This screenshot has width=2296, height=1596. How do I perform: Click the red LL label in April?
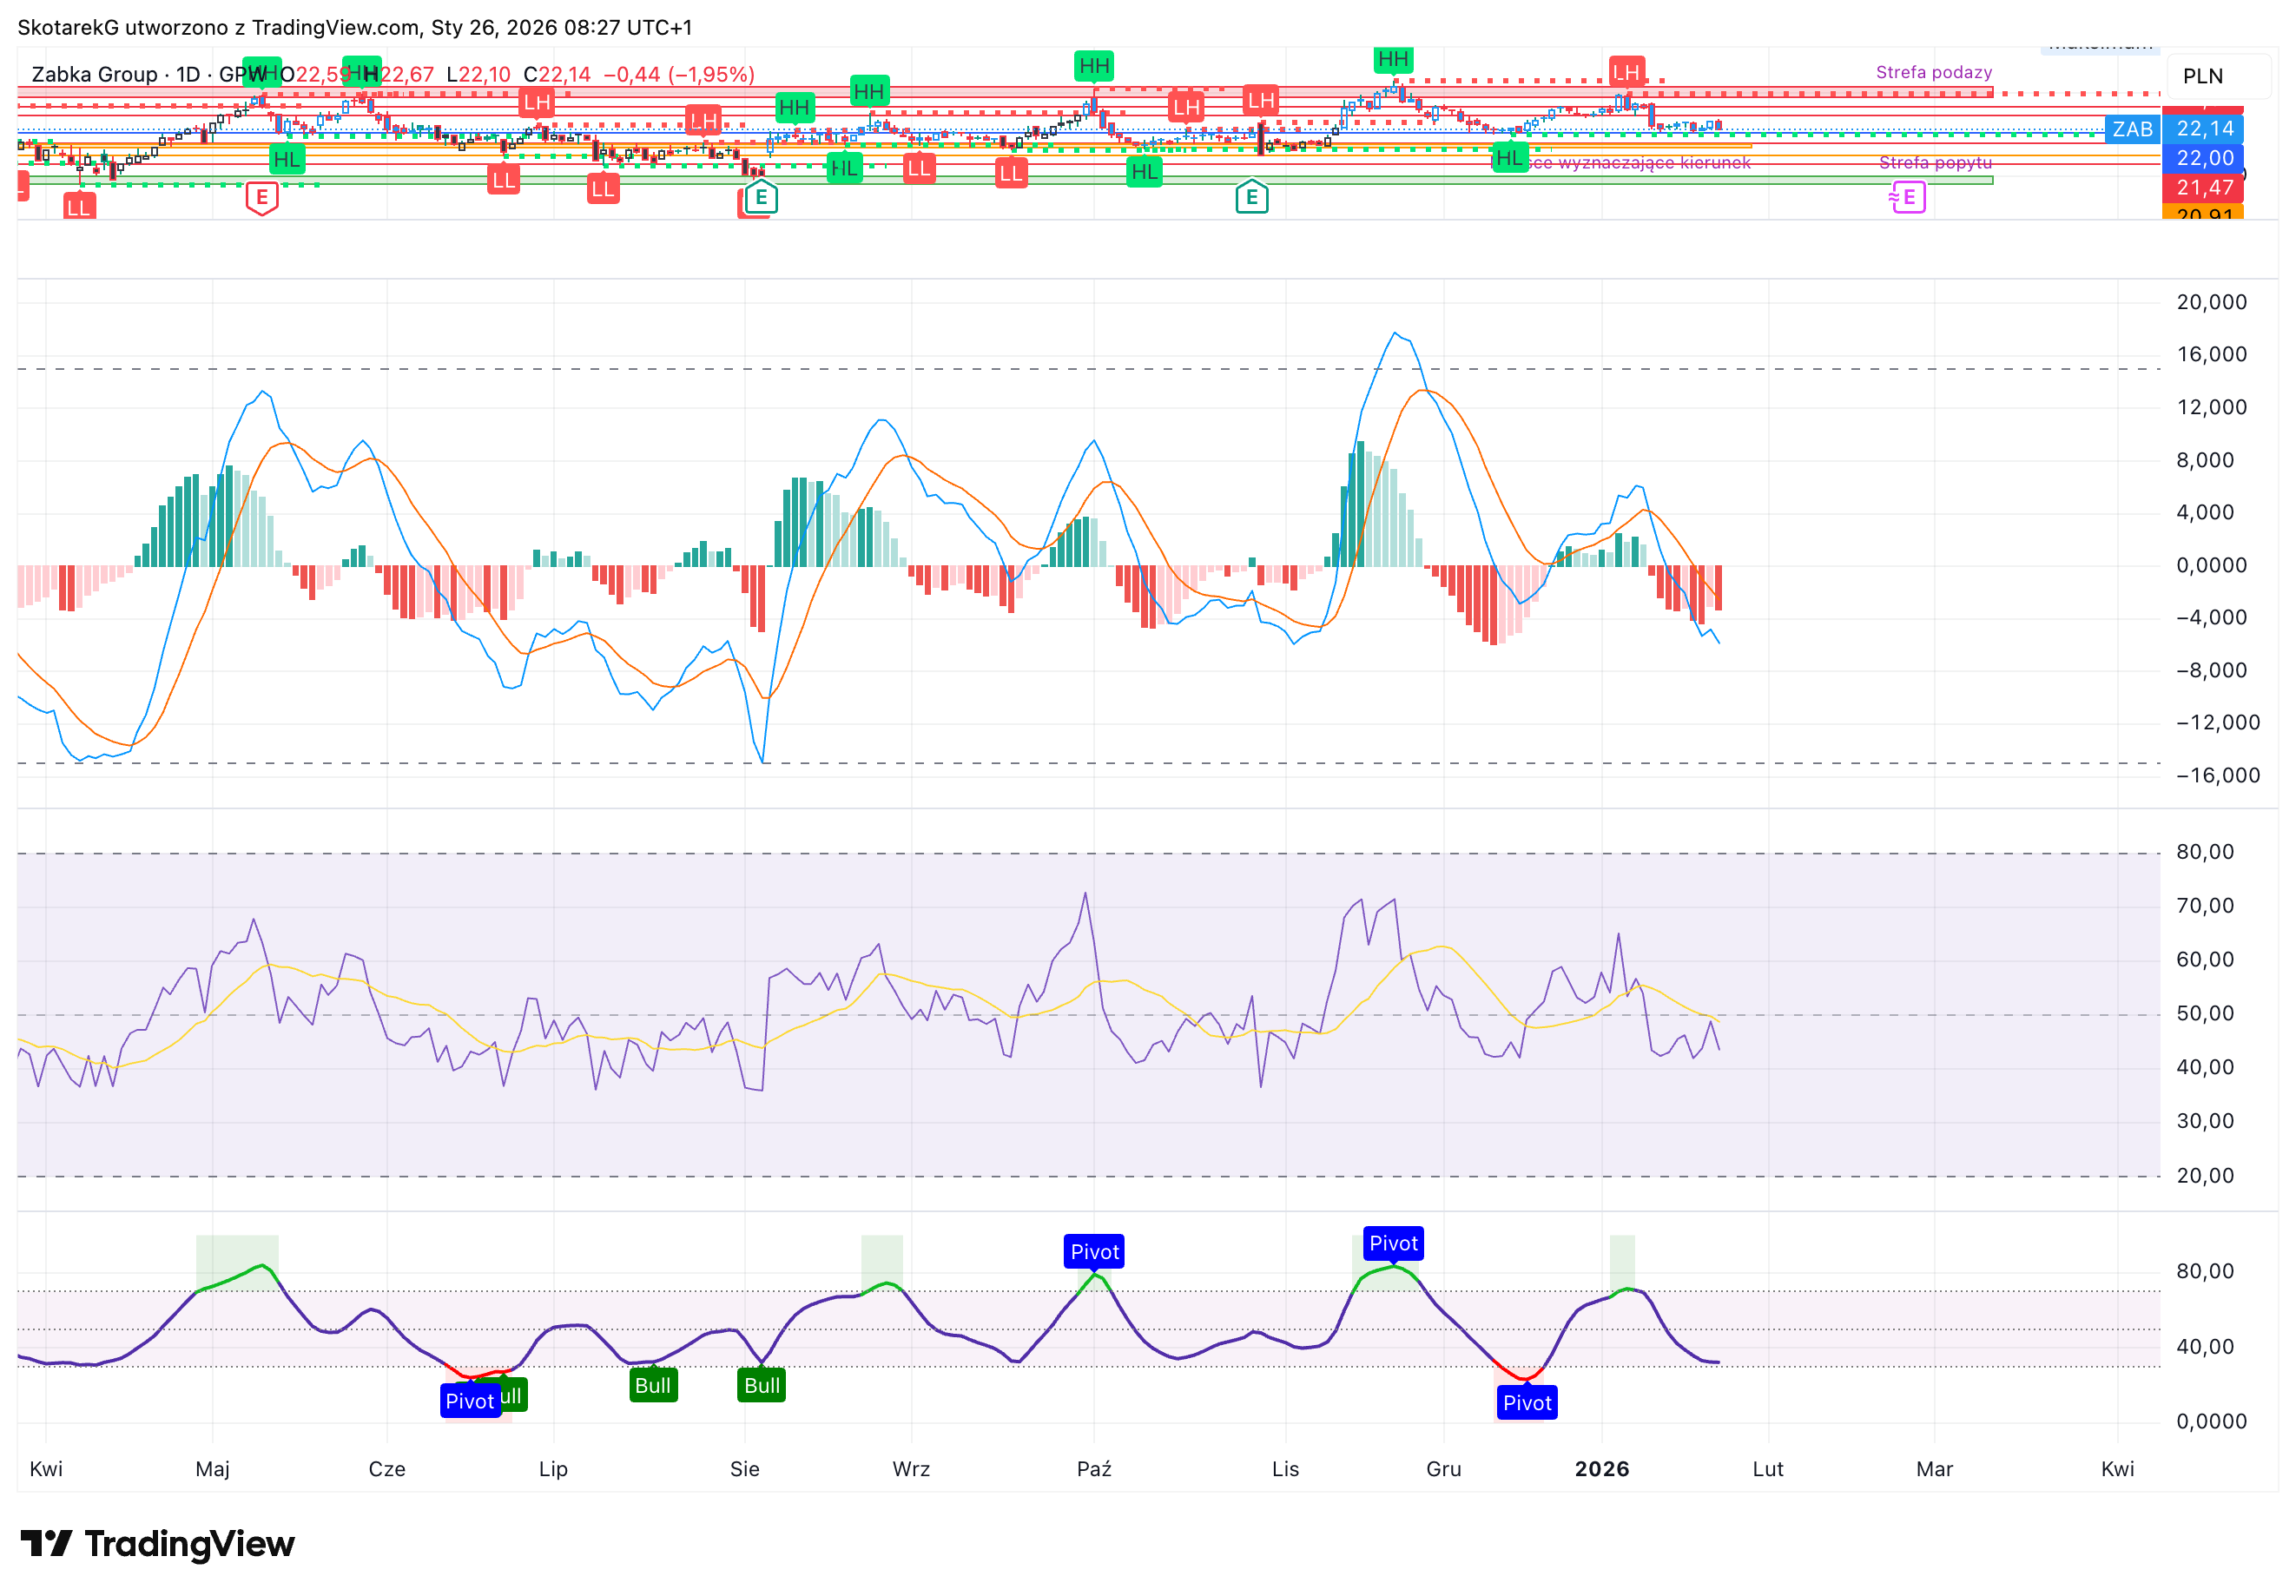coord(79,208)
